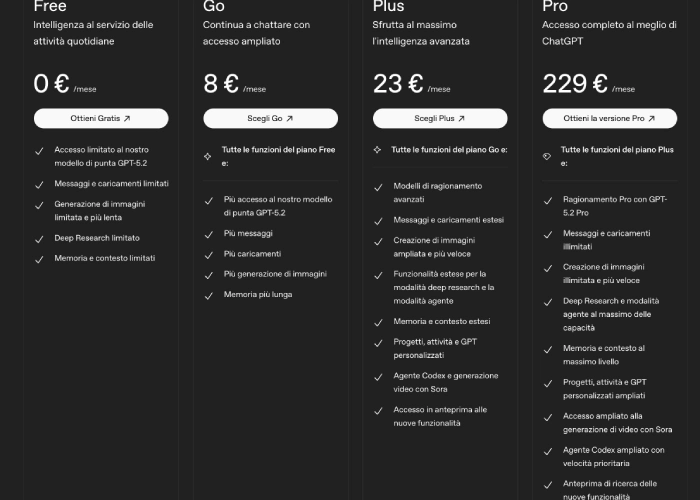
Task: Click the 8 € Go plan price
Action: pyautogui.click(x=221, y=84)
